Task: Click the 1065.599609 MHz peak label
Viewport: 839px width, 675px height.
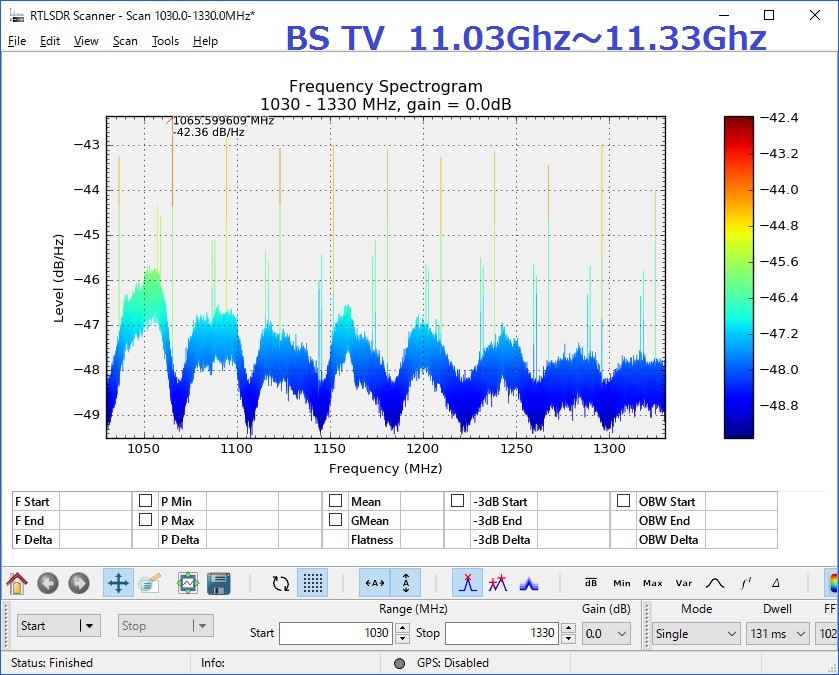Action: [x=223, y=126]
